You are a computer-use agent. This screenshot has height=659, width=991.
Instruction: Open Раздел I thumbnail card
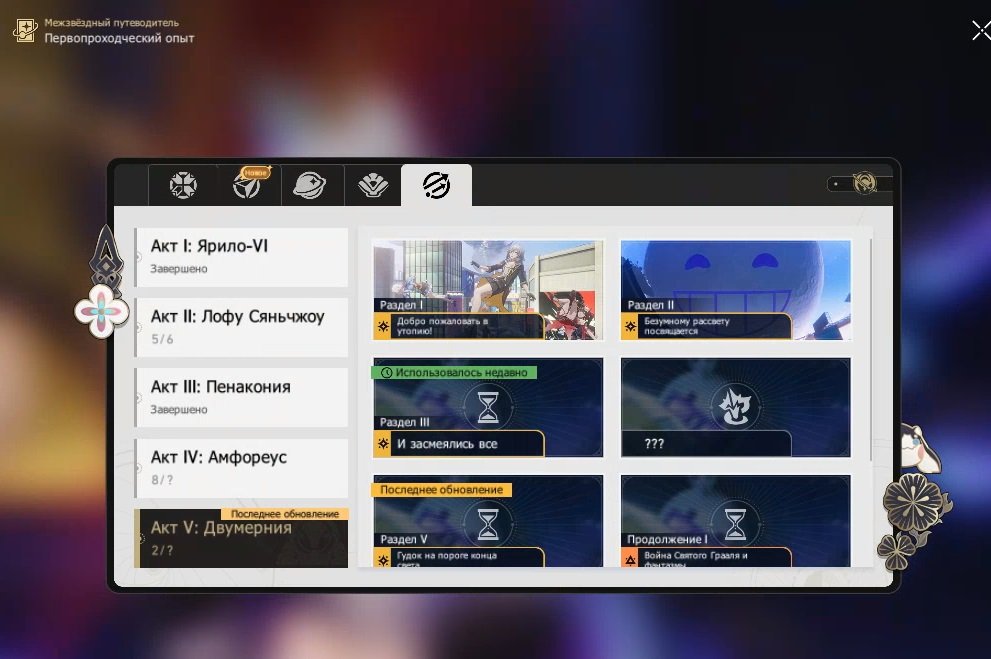pyautogui.click(x=488, y=290)
